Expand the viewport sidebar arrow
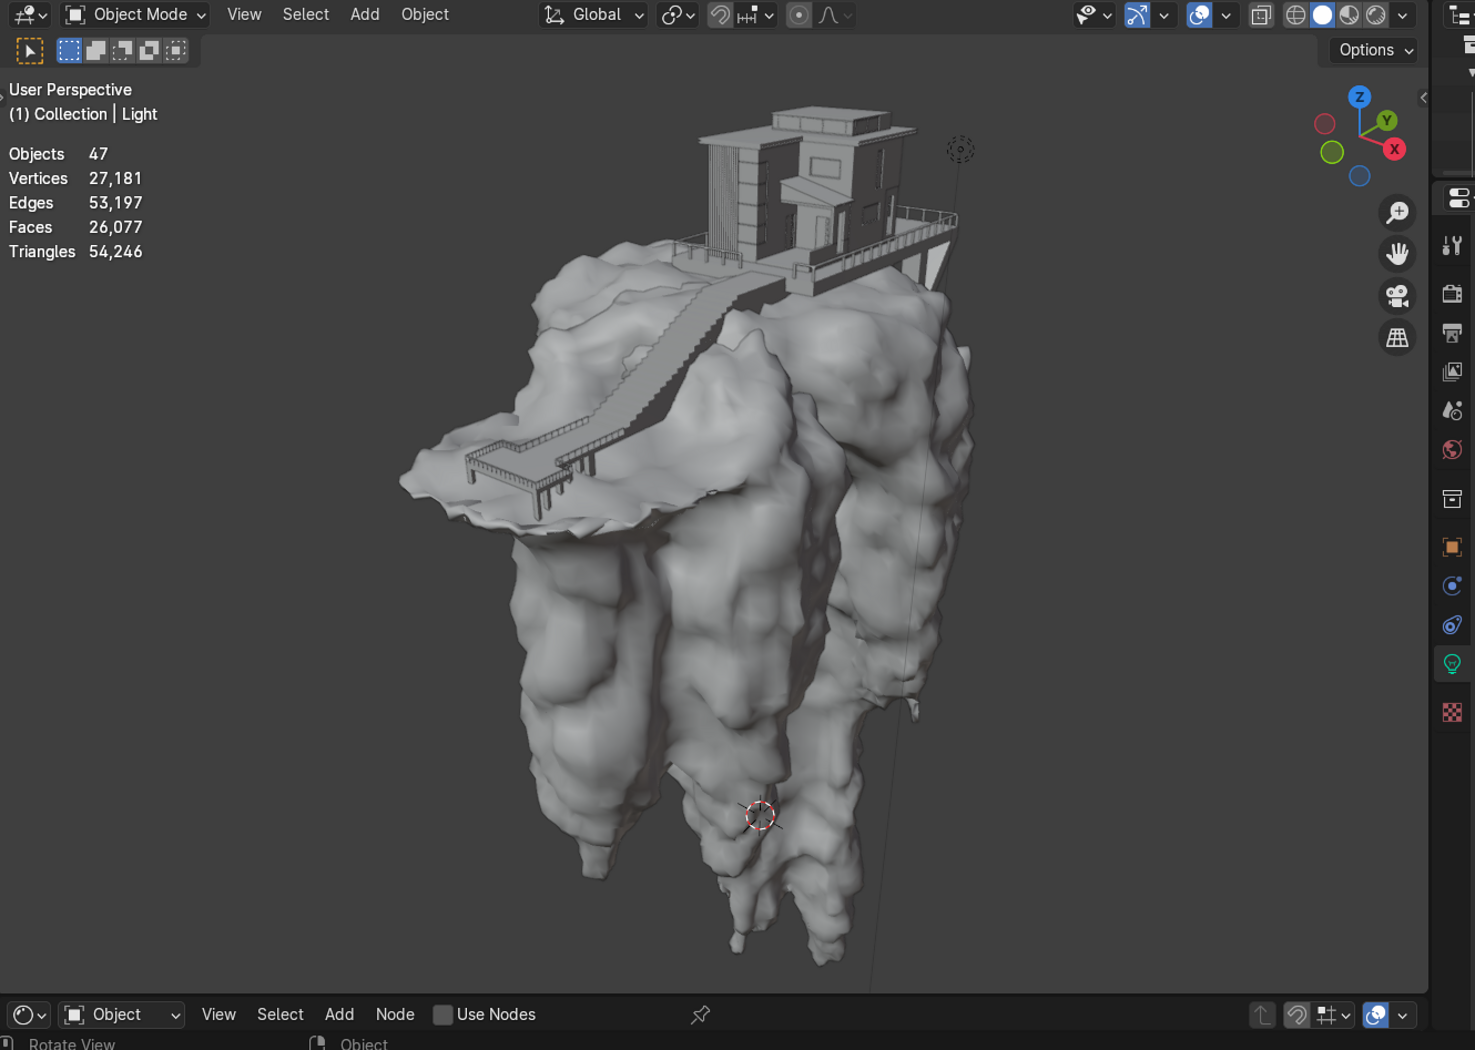 pyautogui.click(x=1423, y=97)
